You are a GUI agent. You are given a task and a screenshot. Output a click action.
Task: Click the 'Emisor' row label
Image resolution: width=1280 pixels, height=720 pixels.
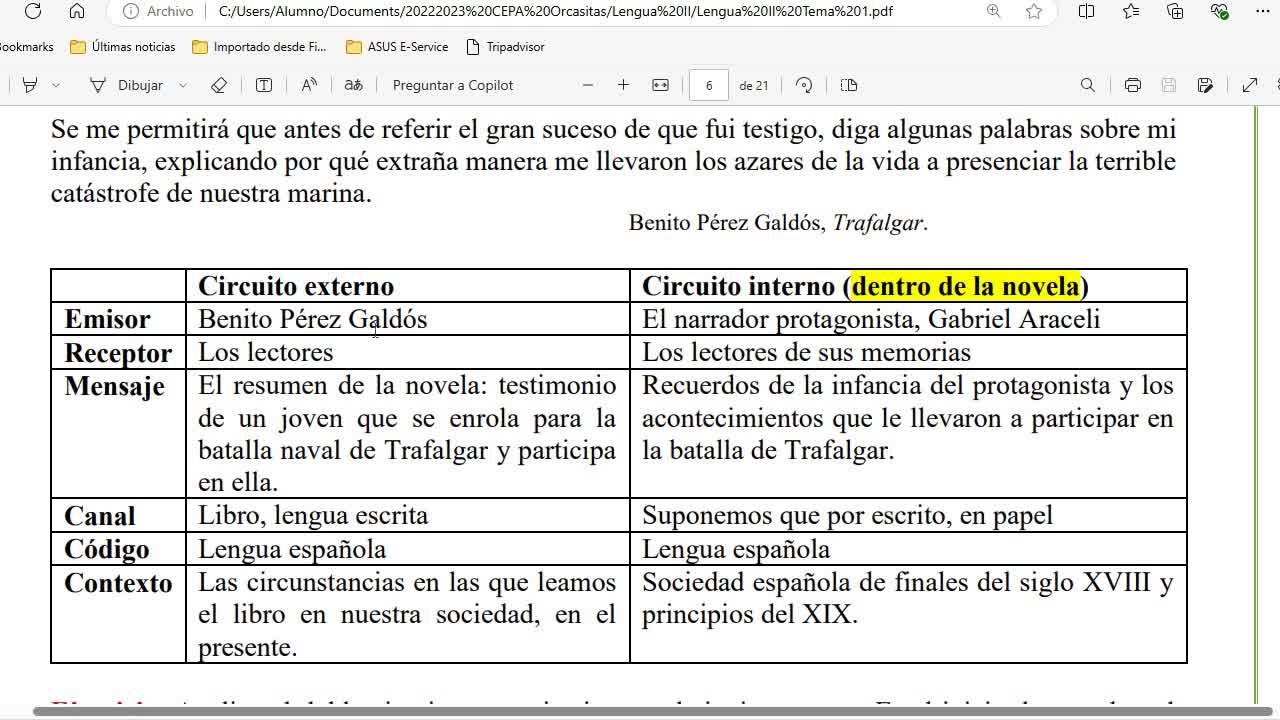107,319
